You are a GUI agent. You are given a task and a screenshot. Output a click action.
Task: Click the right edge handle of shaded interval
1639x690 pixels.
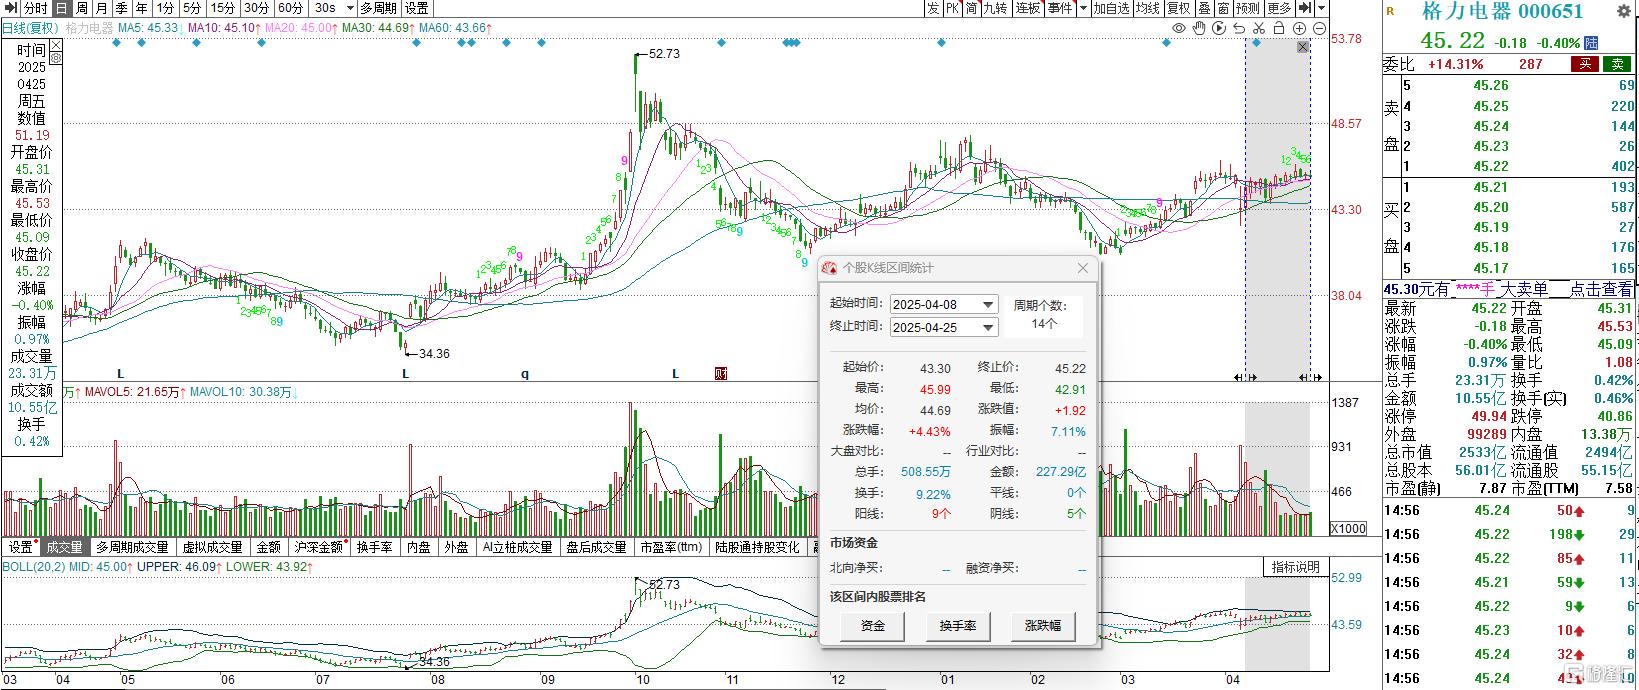pyautogui.click(x=1310, y=377)
